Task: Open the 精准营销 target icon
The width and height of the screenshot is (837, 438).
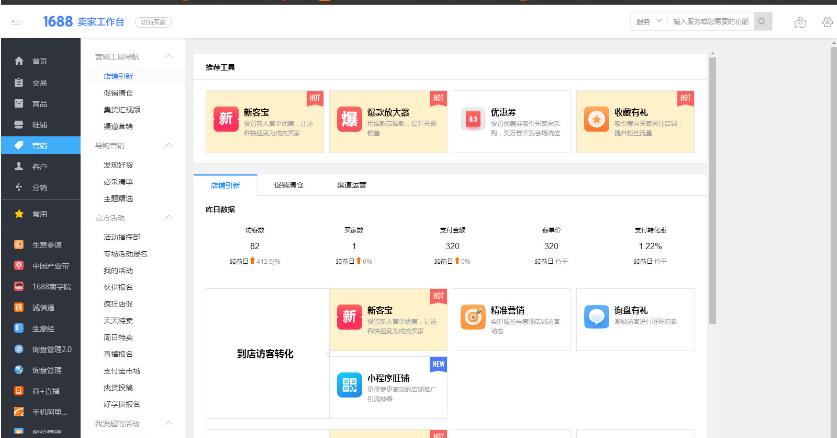Action: [x=471, y=316]
